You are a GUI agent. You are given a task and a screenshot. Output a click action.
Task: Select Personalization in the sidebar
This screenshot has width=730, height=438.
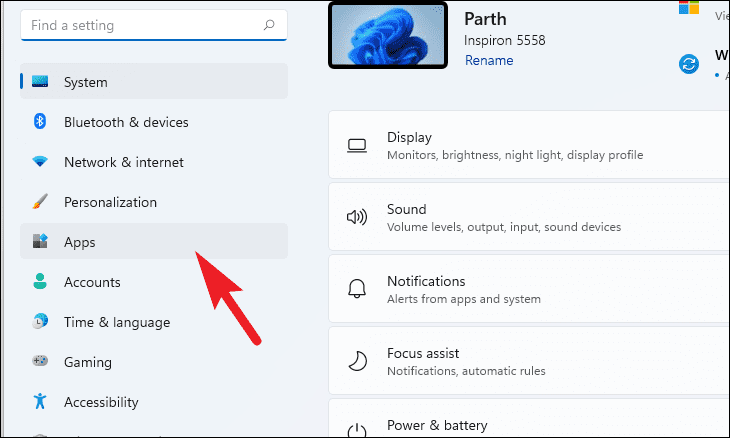coord(154,202)
